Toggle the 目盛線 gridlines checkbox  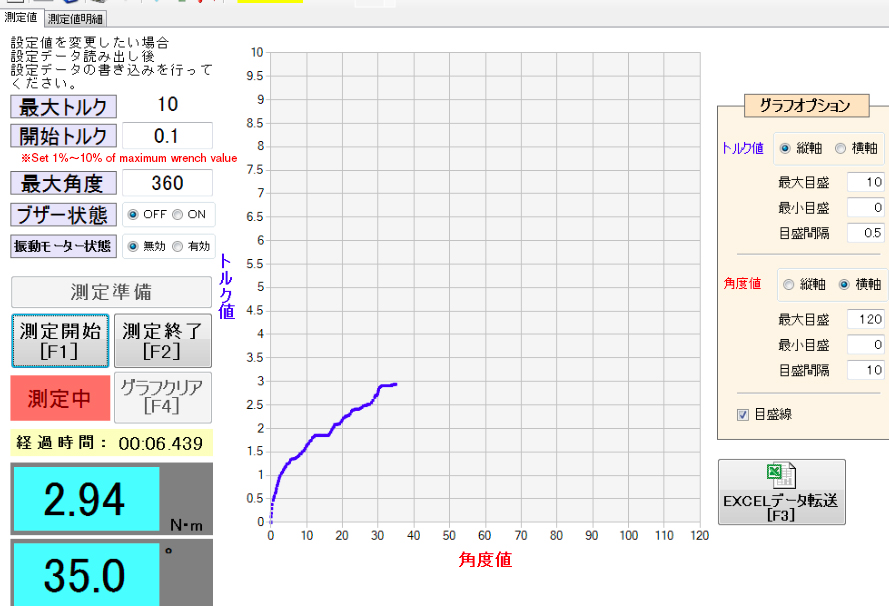(743, 414)
